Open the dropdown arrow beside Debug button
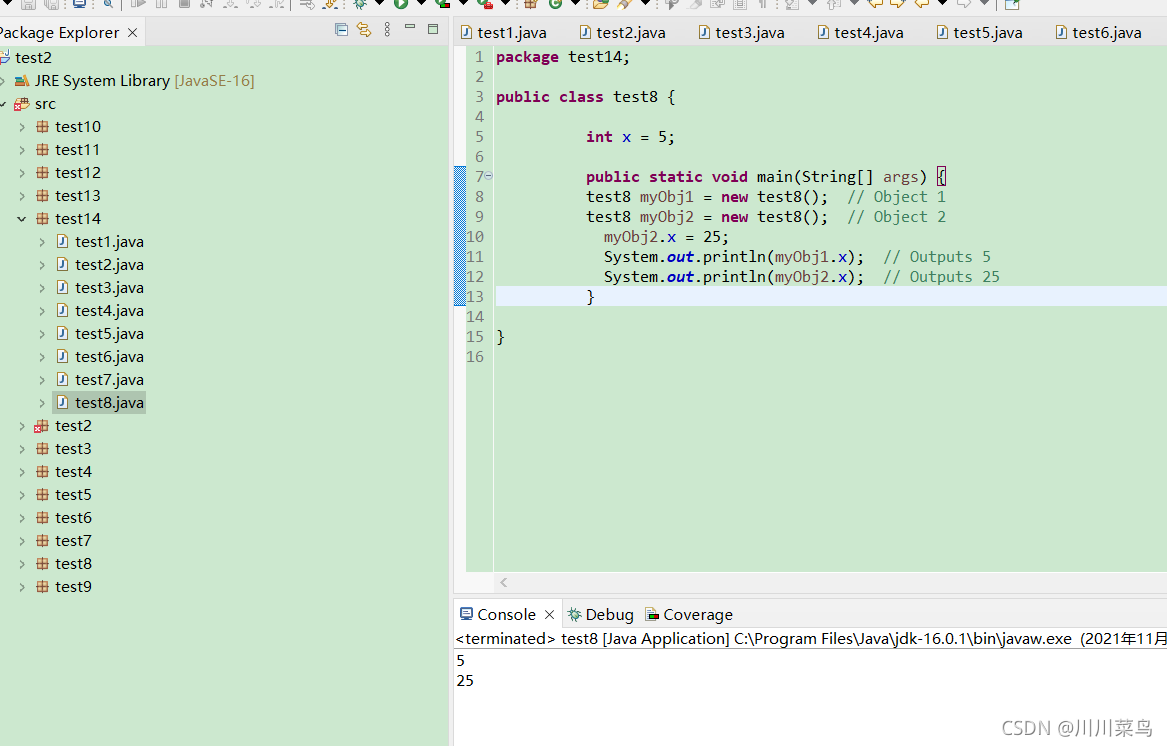The height and width of the screenshot is (746, 1167). click(379, 4)
